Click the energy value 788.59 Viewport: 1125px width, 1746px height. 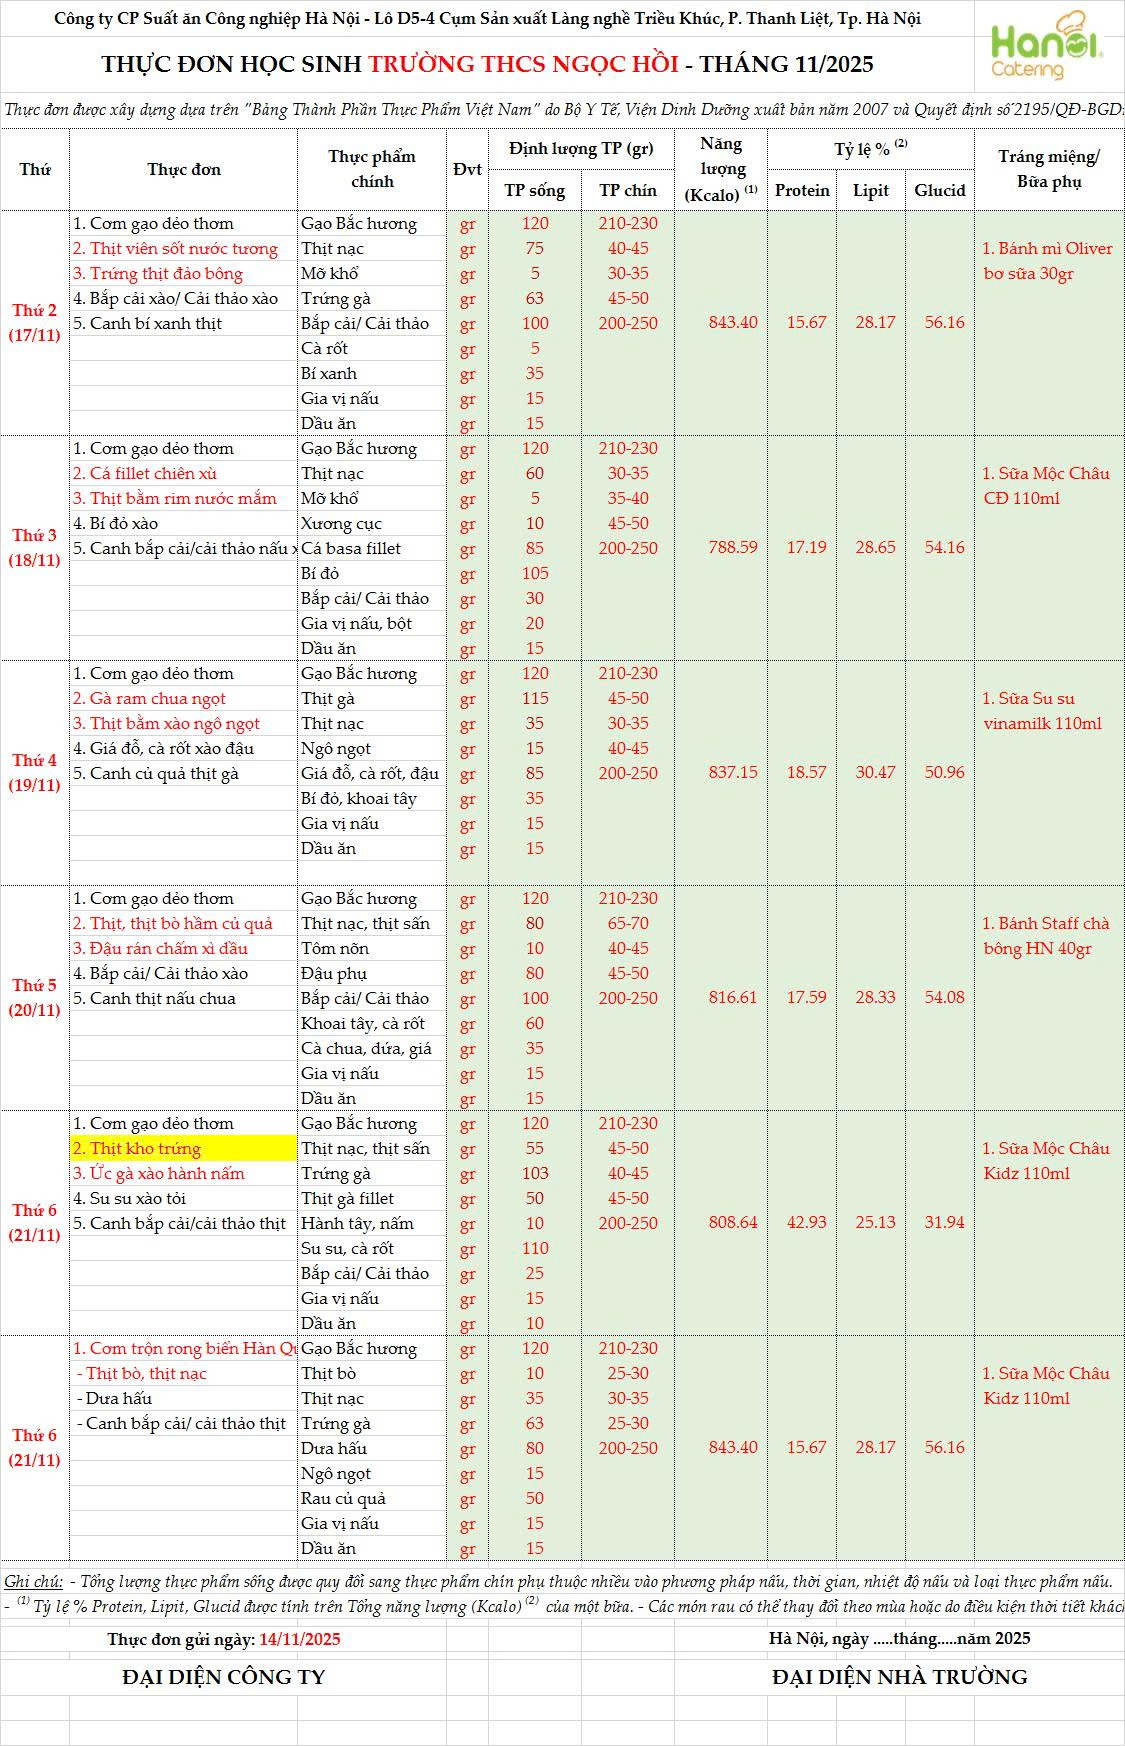coord(732,547)
